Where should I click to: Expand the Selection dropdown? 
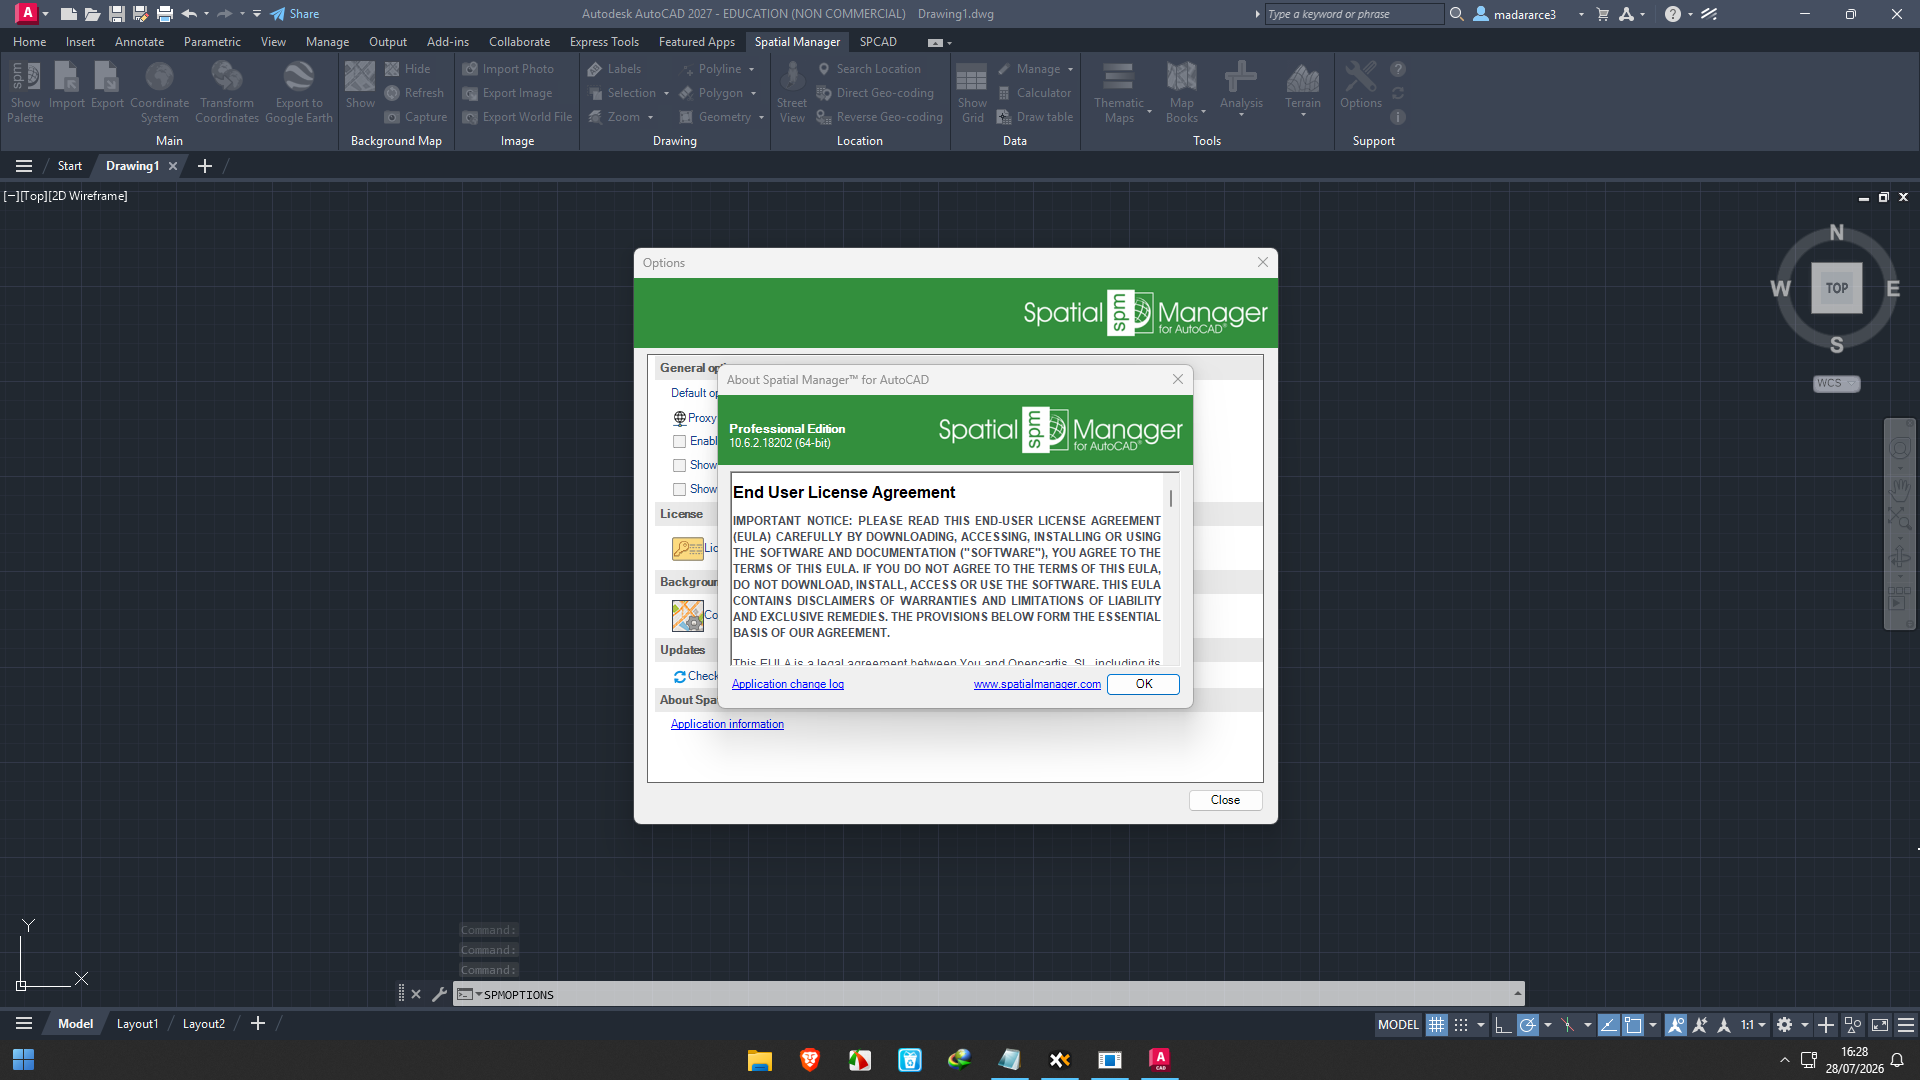[x=666, y=94]
